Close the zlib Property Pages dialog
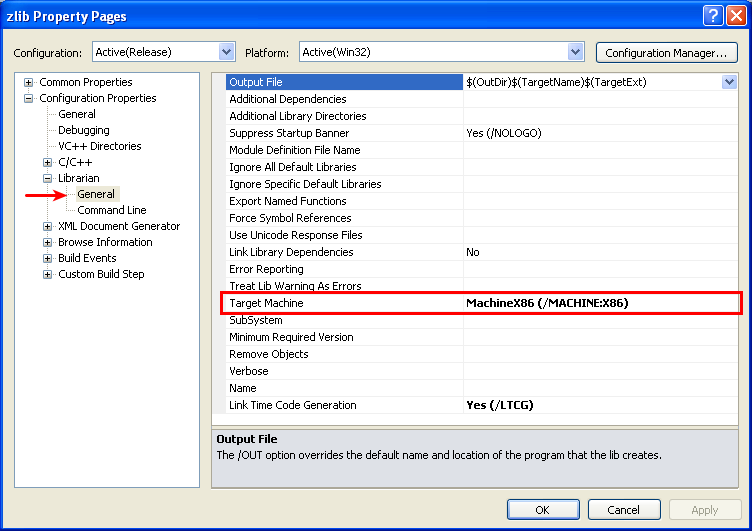 tap(736, 16)
